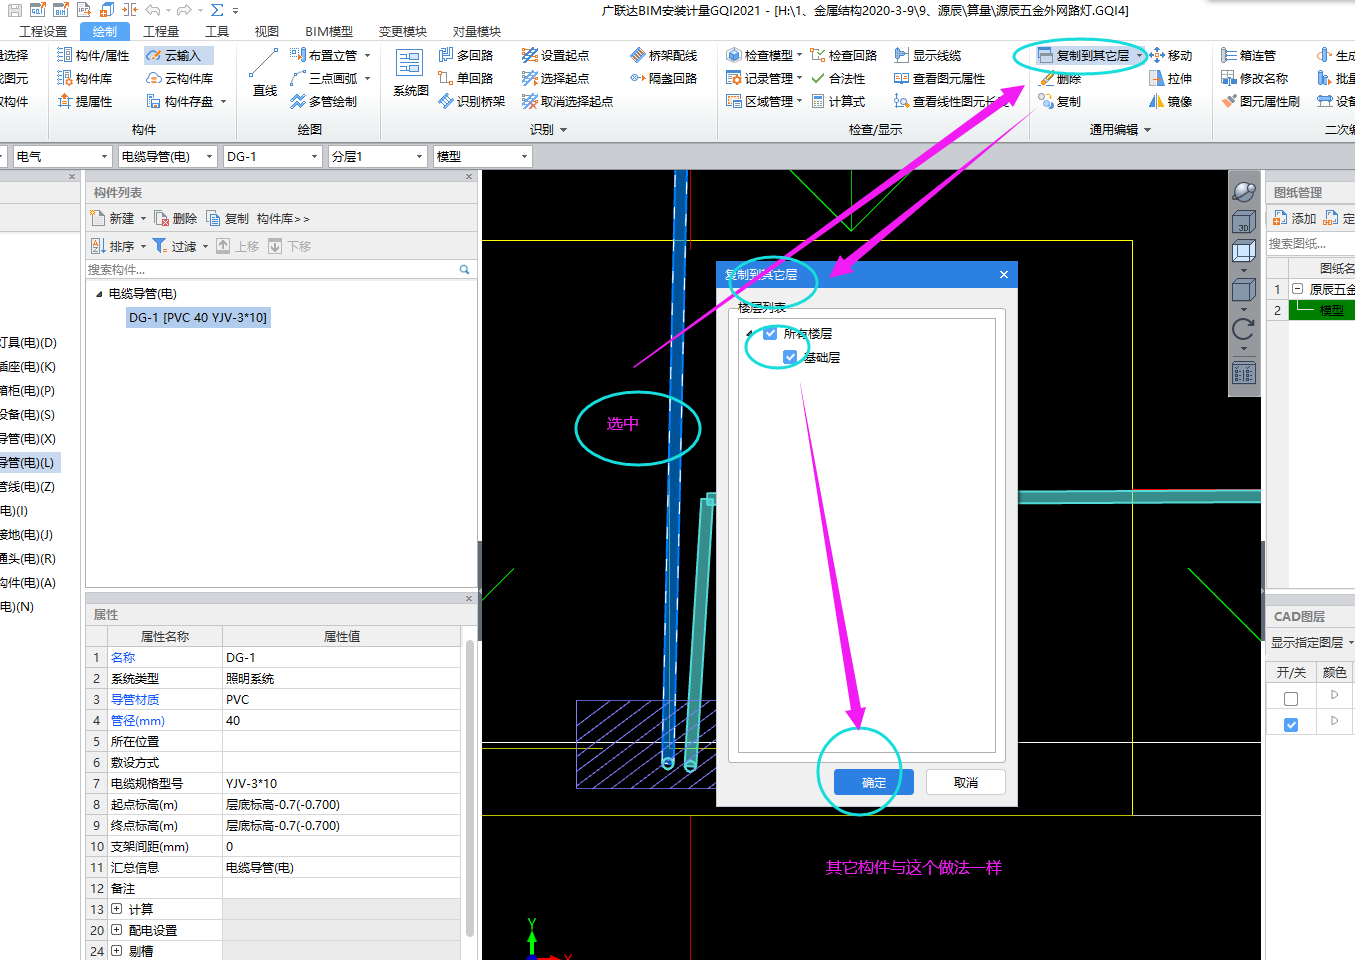Toggle the 基础层 checkbox in the dialog
The height and width of the screenshot is (960, 1355).
(x=790, y=357)
